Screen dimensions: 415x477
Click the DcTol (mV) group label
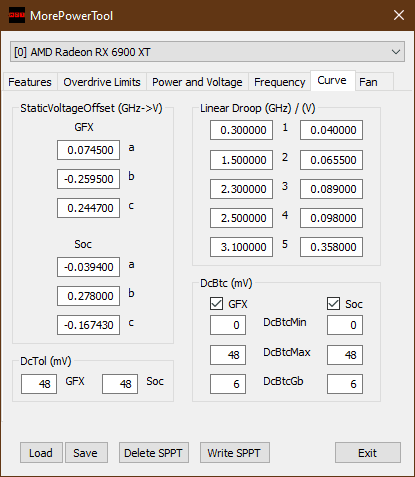[x=46, y=361]
